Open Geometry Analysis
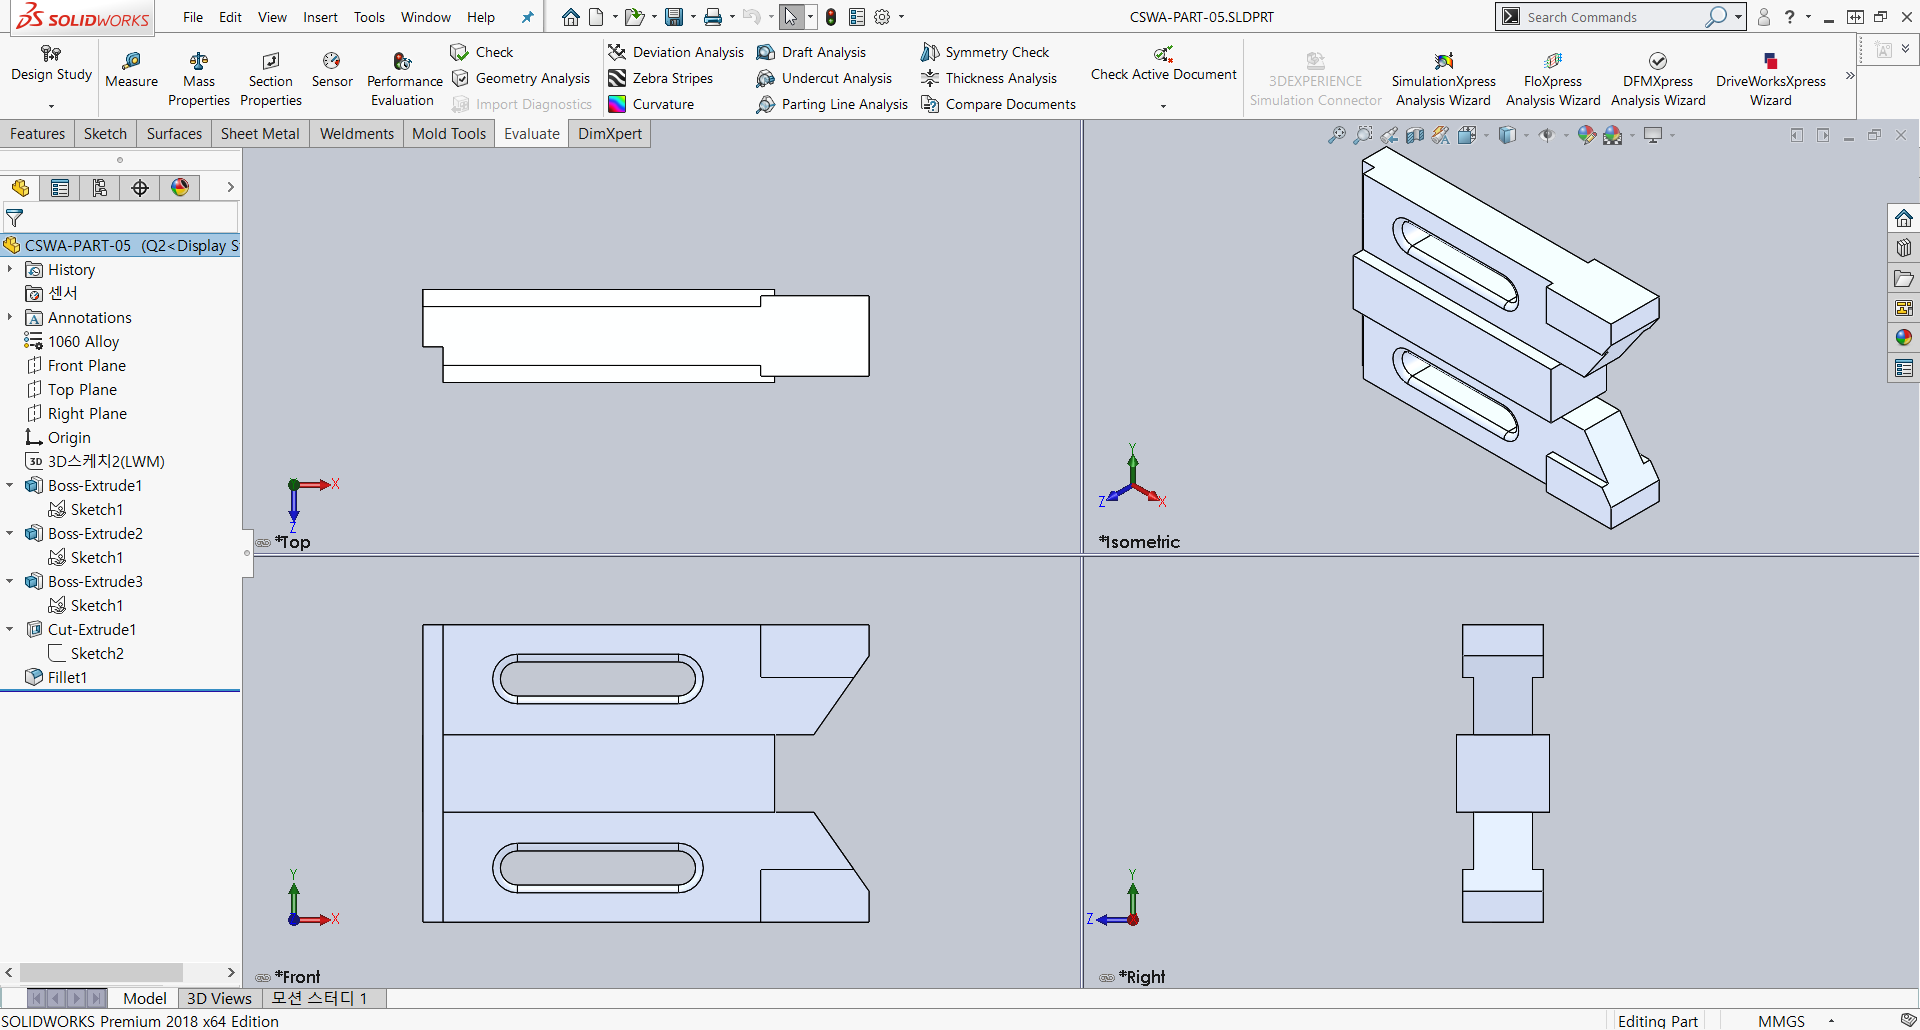 pos(521,78)
